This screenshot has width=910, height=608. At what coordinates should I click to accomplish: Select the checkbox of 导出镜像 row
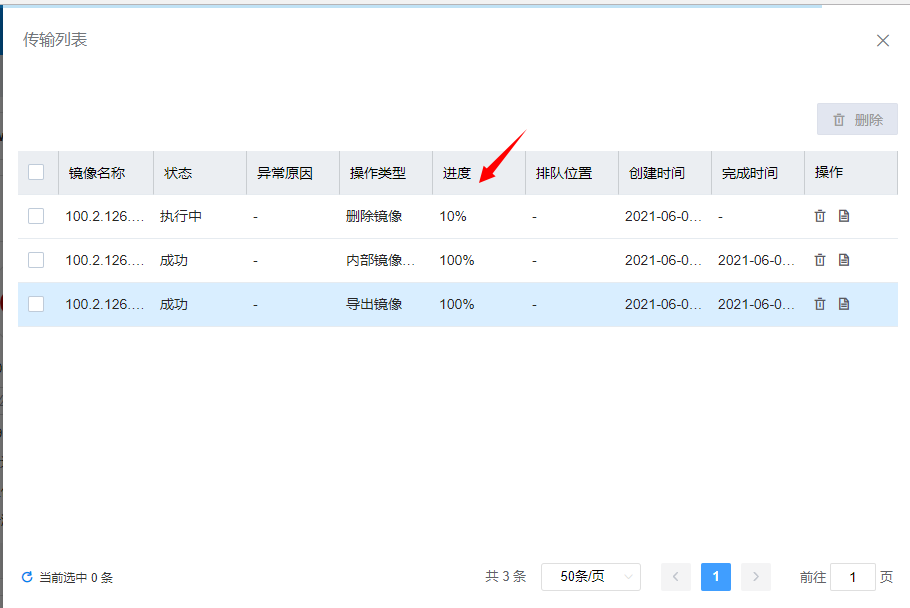click(36, 304)
